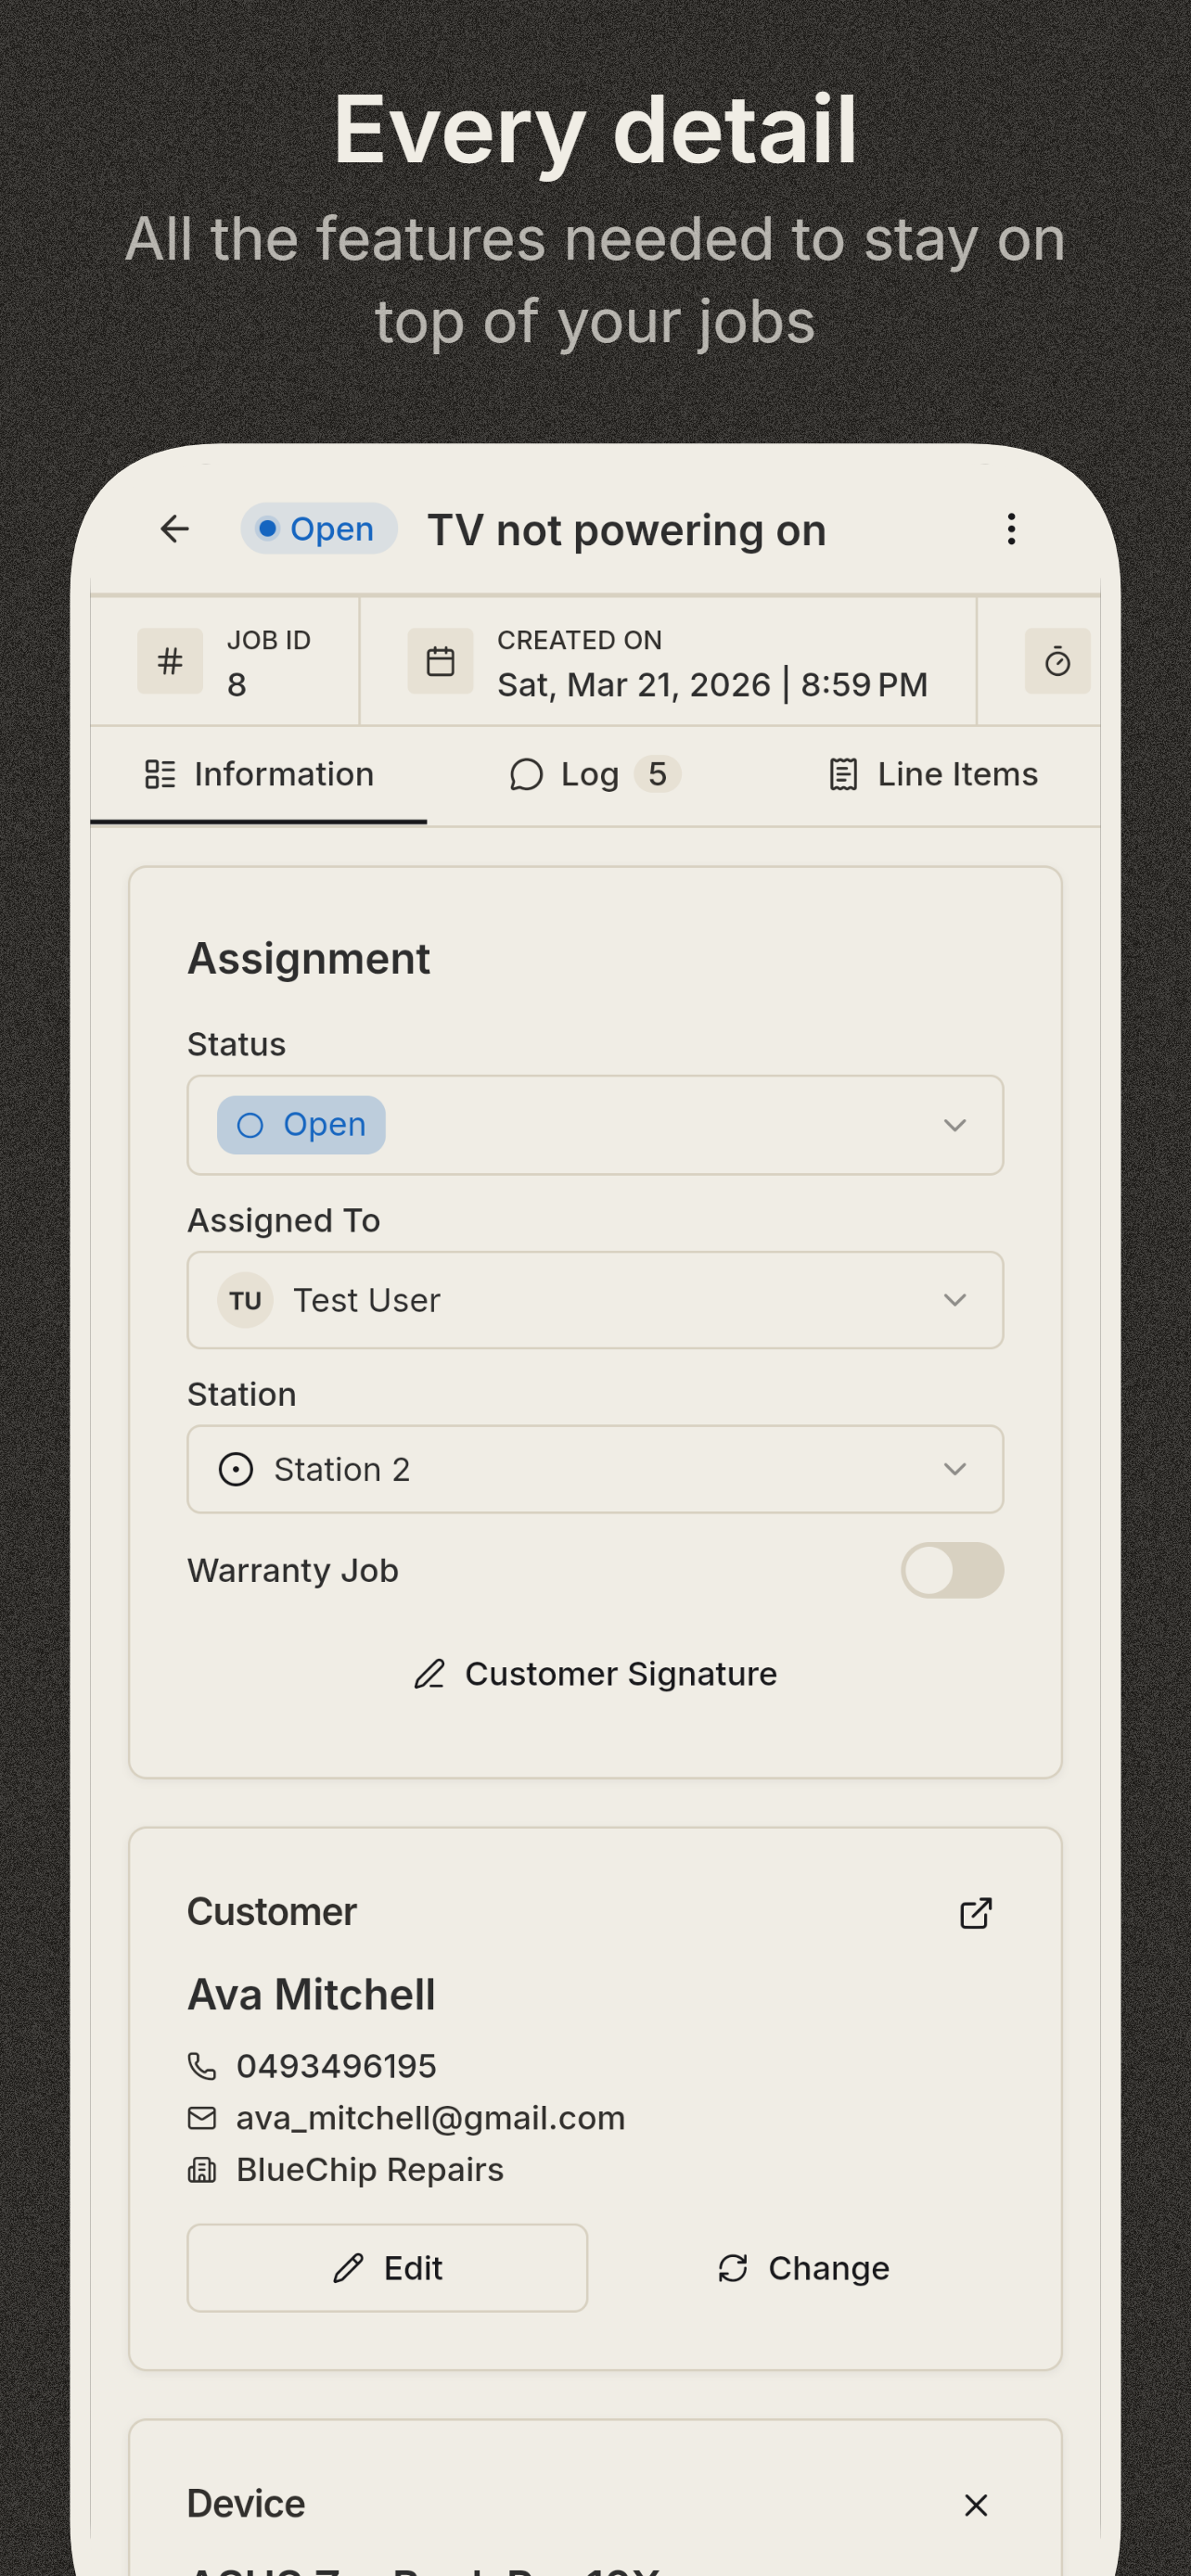
Task: Click customer name Ava Mitchell
Action: pyautogui.click(x=311, y=1994)
